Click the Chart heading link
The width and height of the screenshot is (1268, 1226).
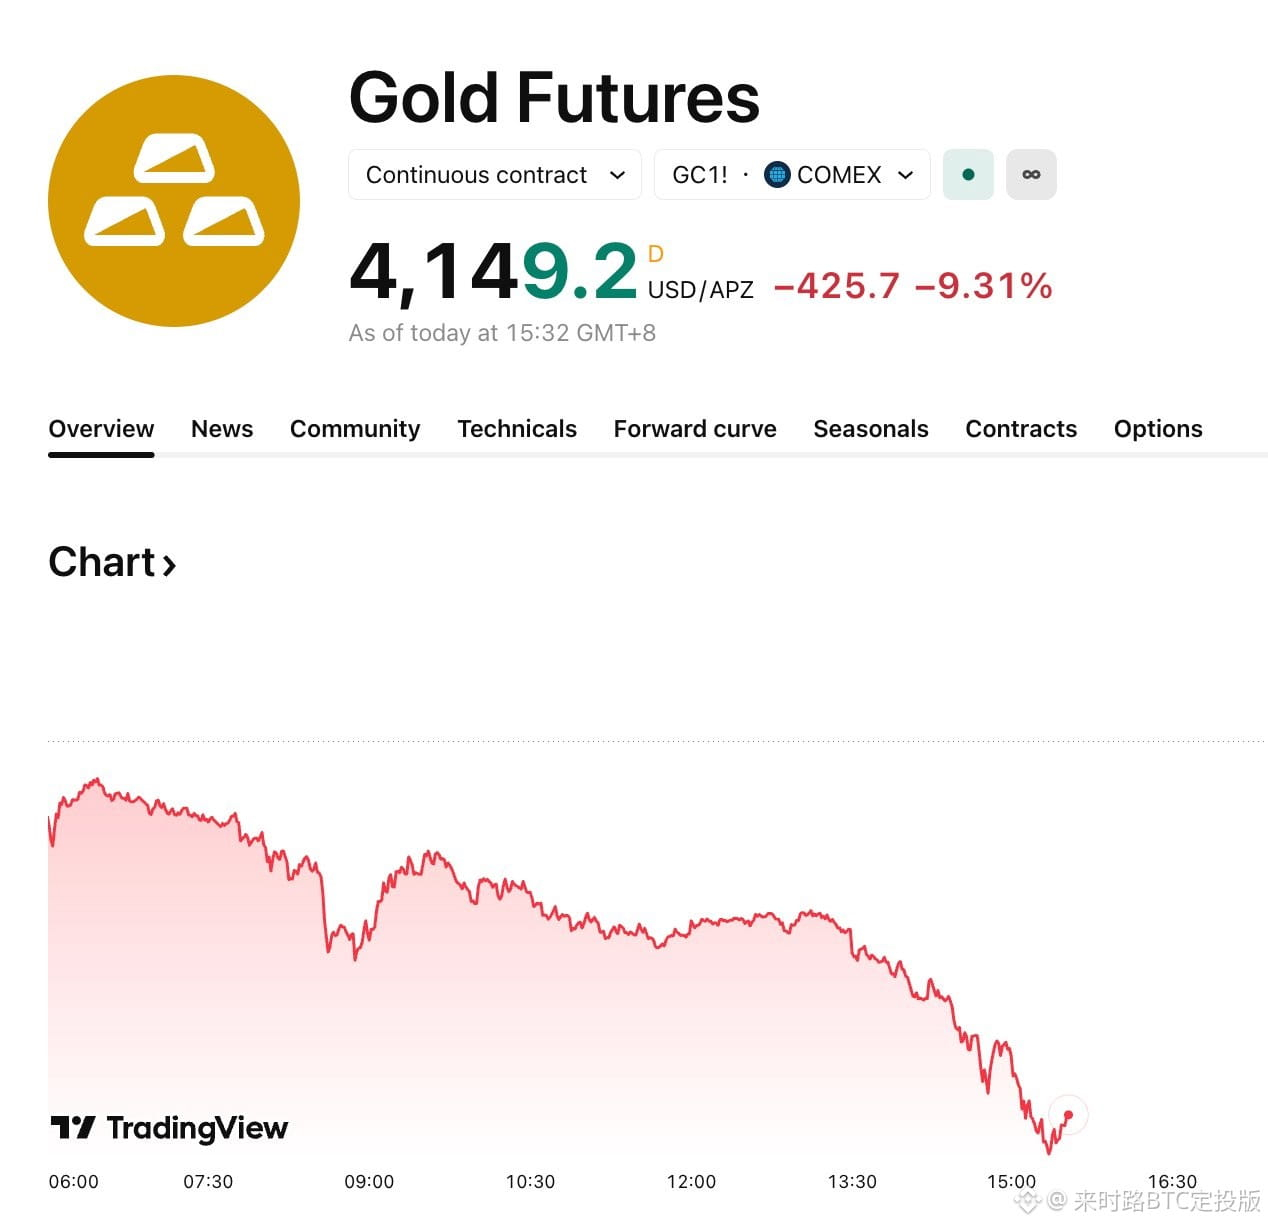[112, 563]
